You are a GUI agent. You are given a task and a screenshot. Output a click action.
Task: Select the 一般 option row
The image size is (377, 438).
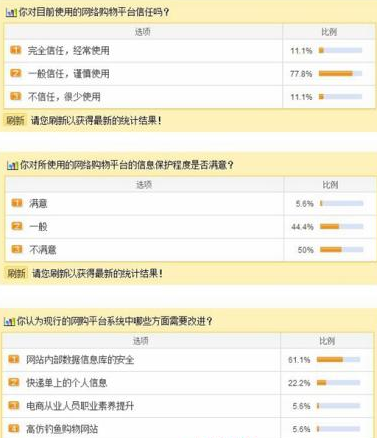[144, 227]
